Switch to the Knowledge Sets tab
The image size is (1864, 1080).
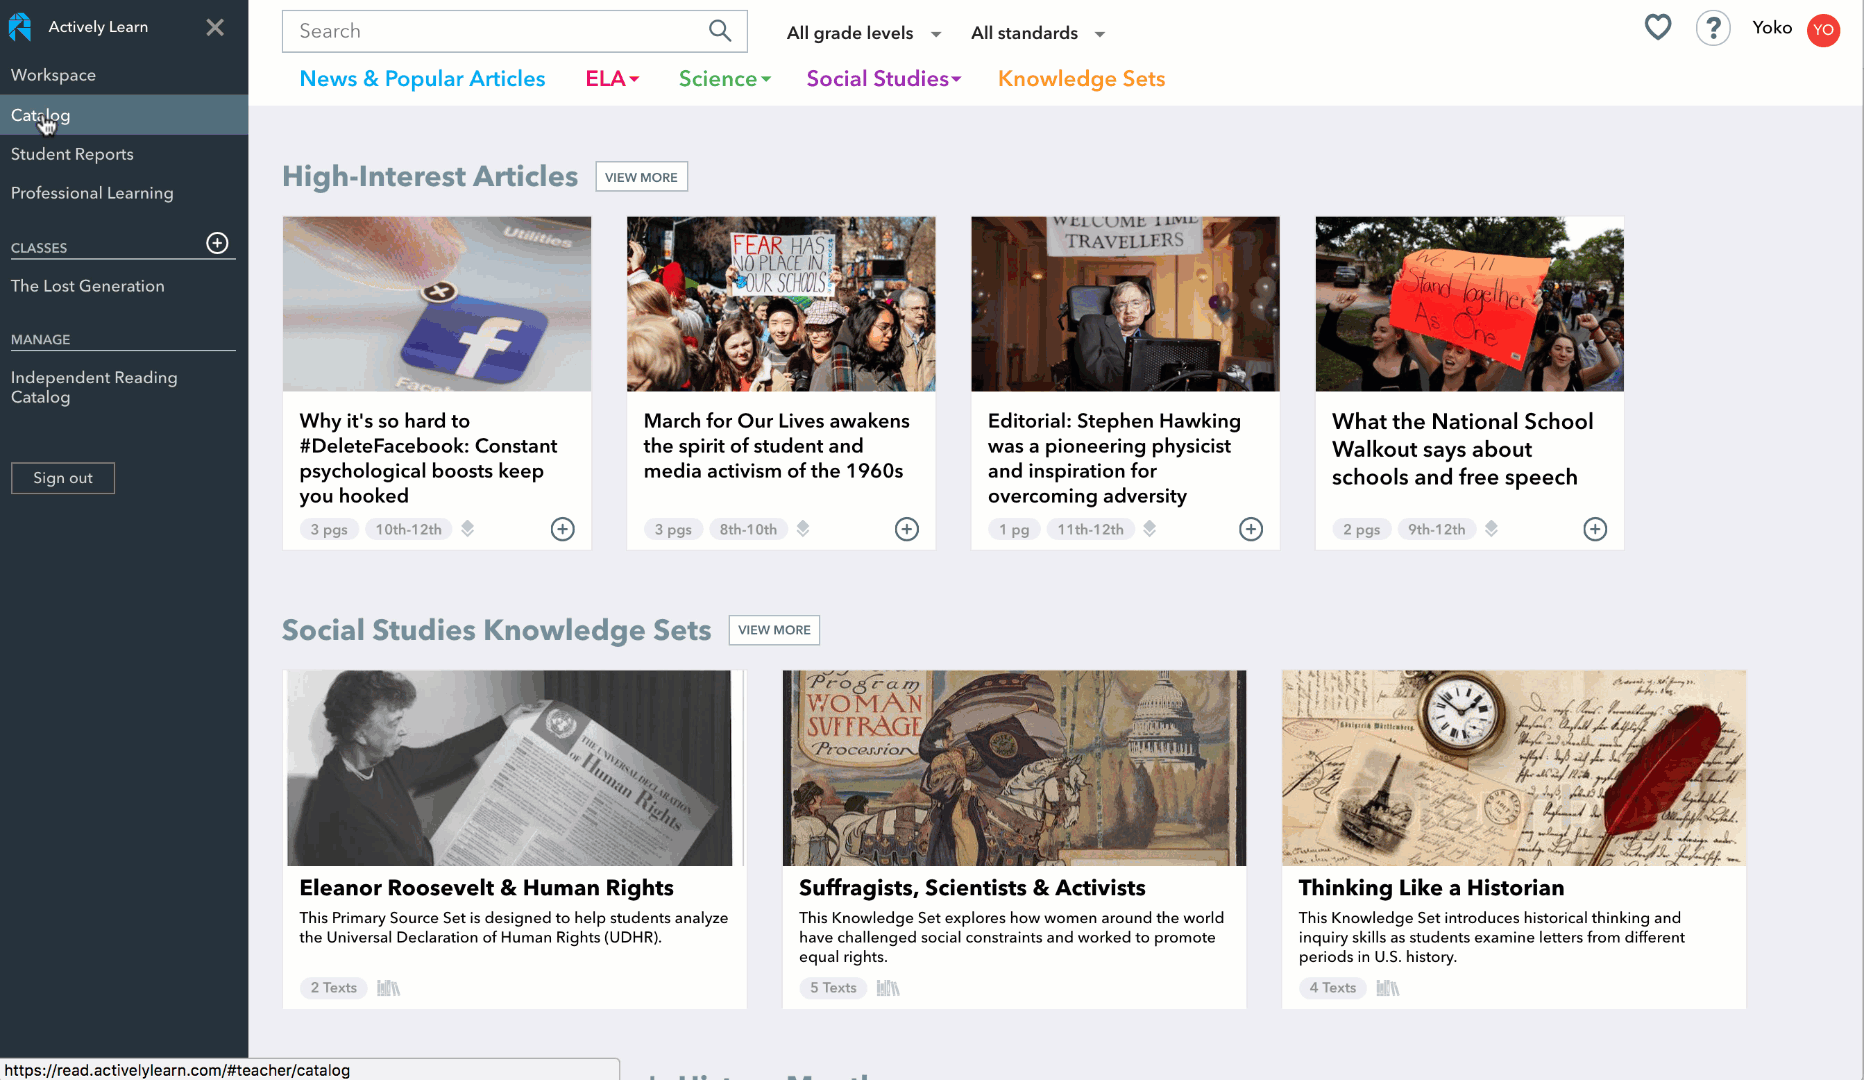tap(1081, 79)
